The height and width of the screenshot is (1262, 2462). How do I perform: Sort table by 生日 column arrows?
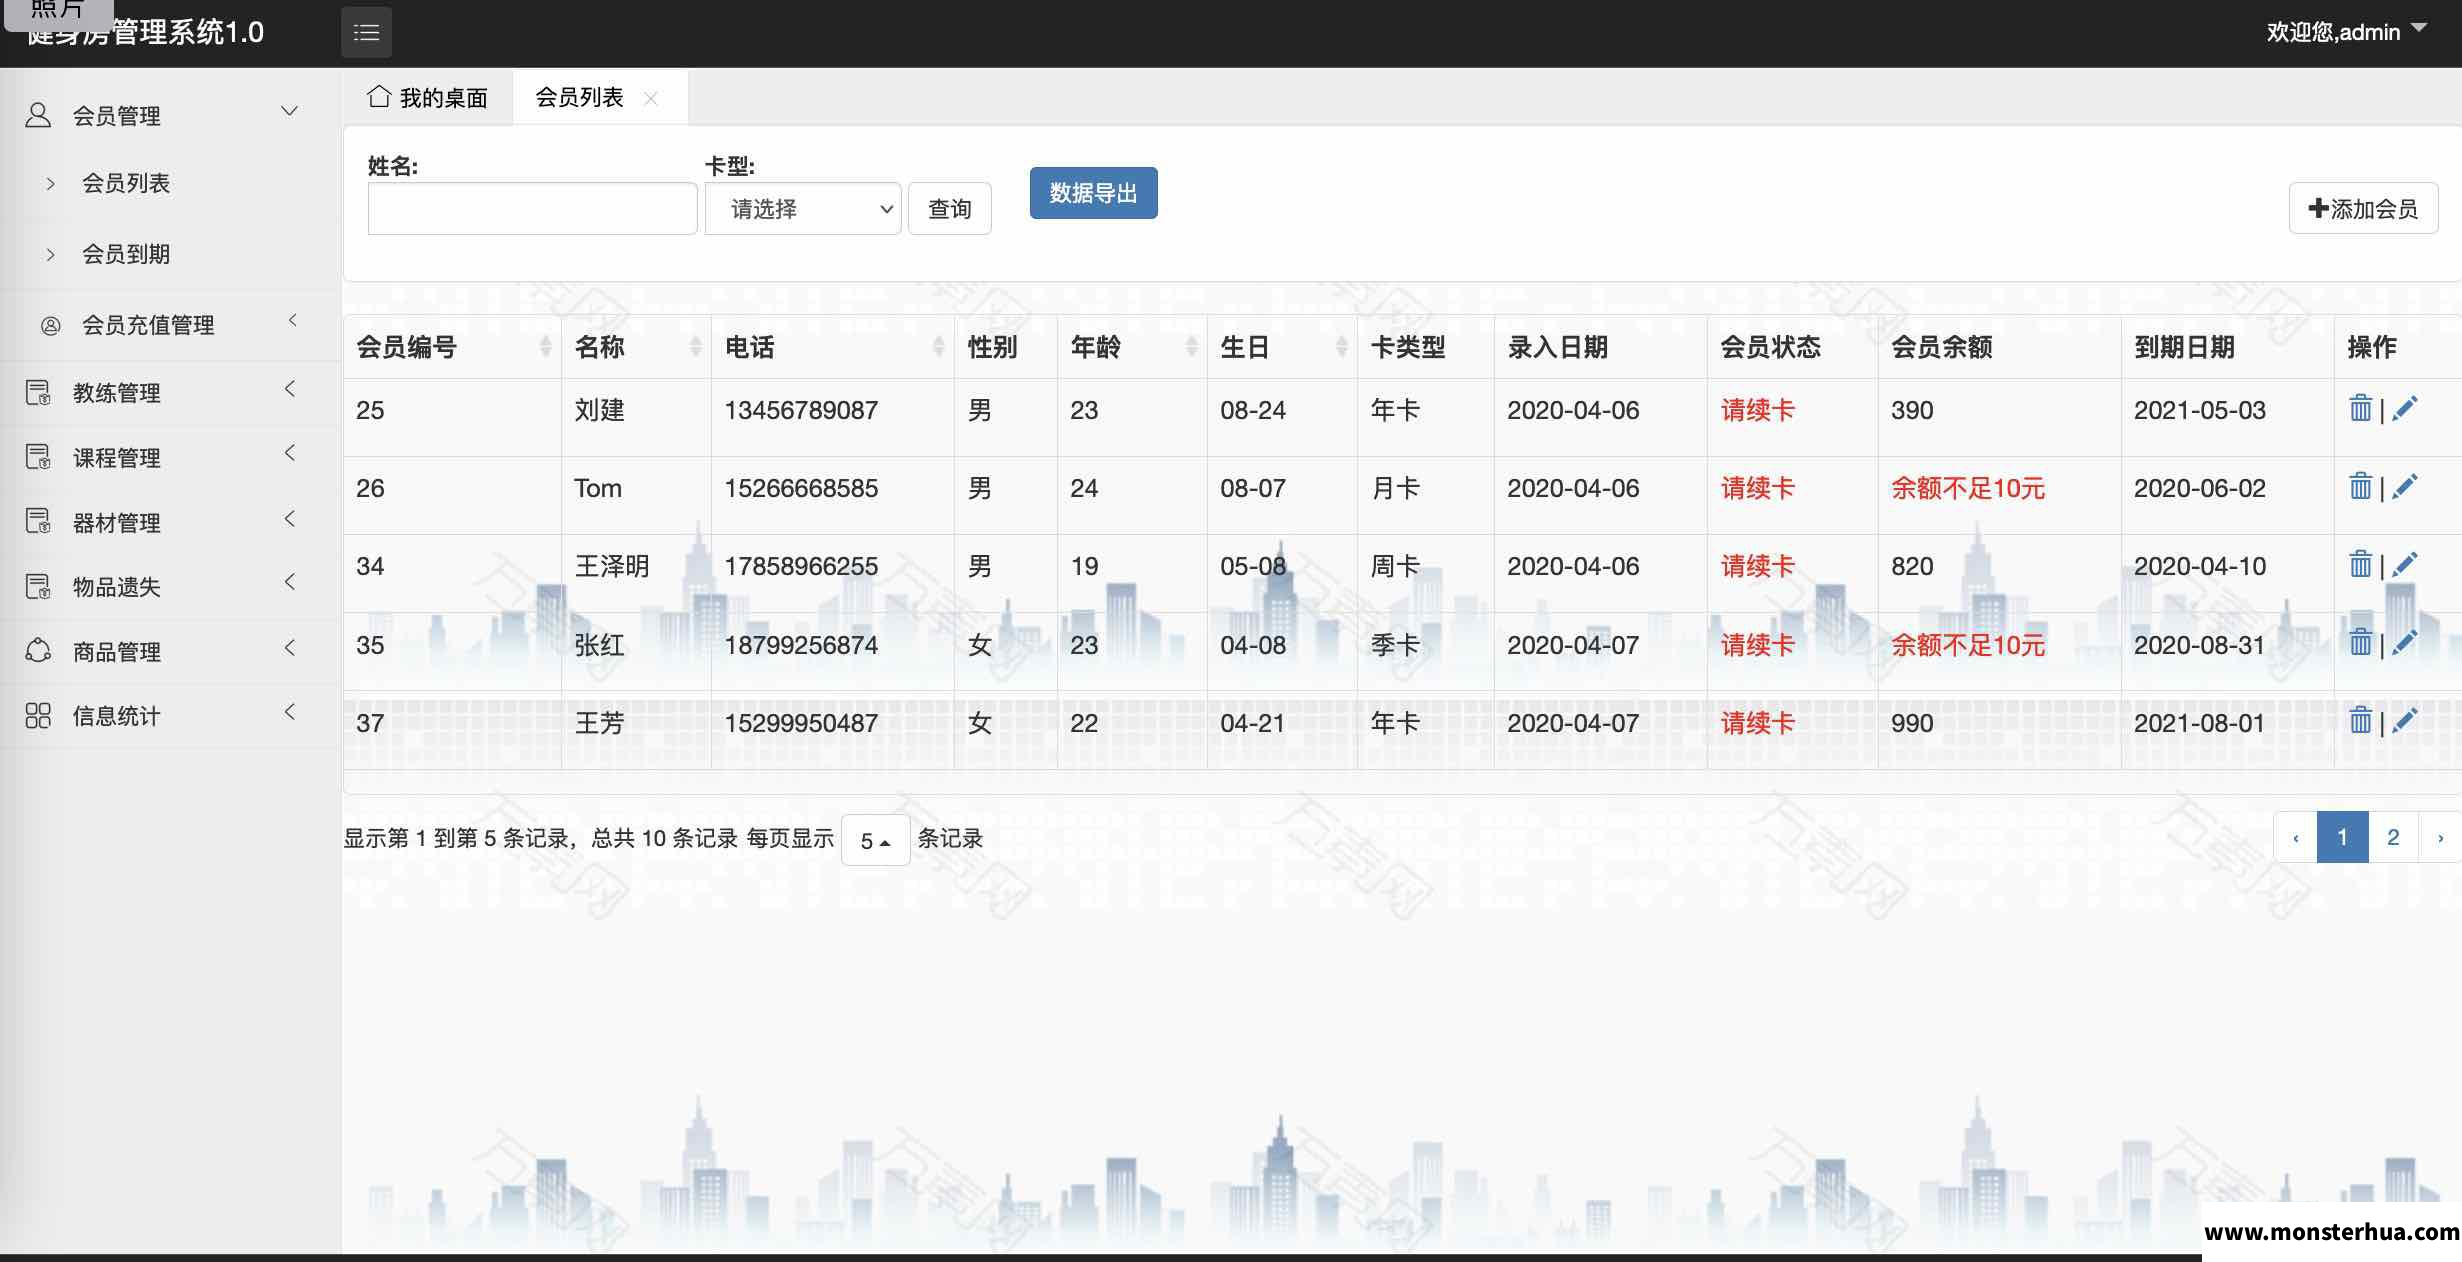tap(1341, 347)
